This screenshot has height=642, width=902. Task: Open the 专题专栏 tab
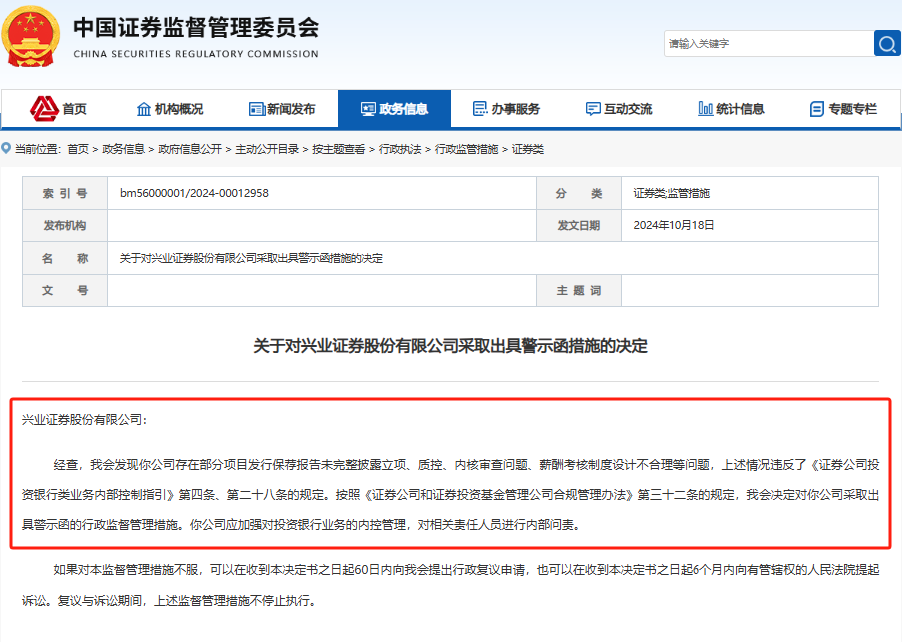tap(843, 109)
